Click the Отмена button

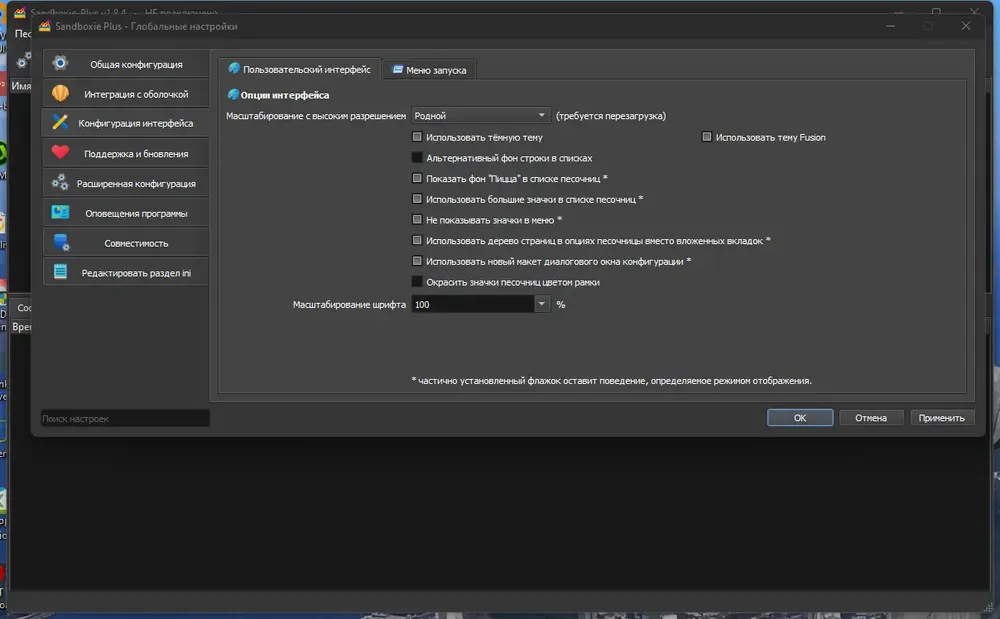click(871, 418)
